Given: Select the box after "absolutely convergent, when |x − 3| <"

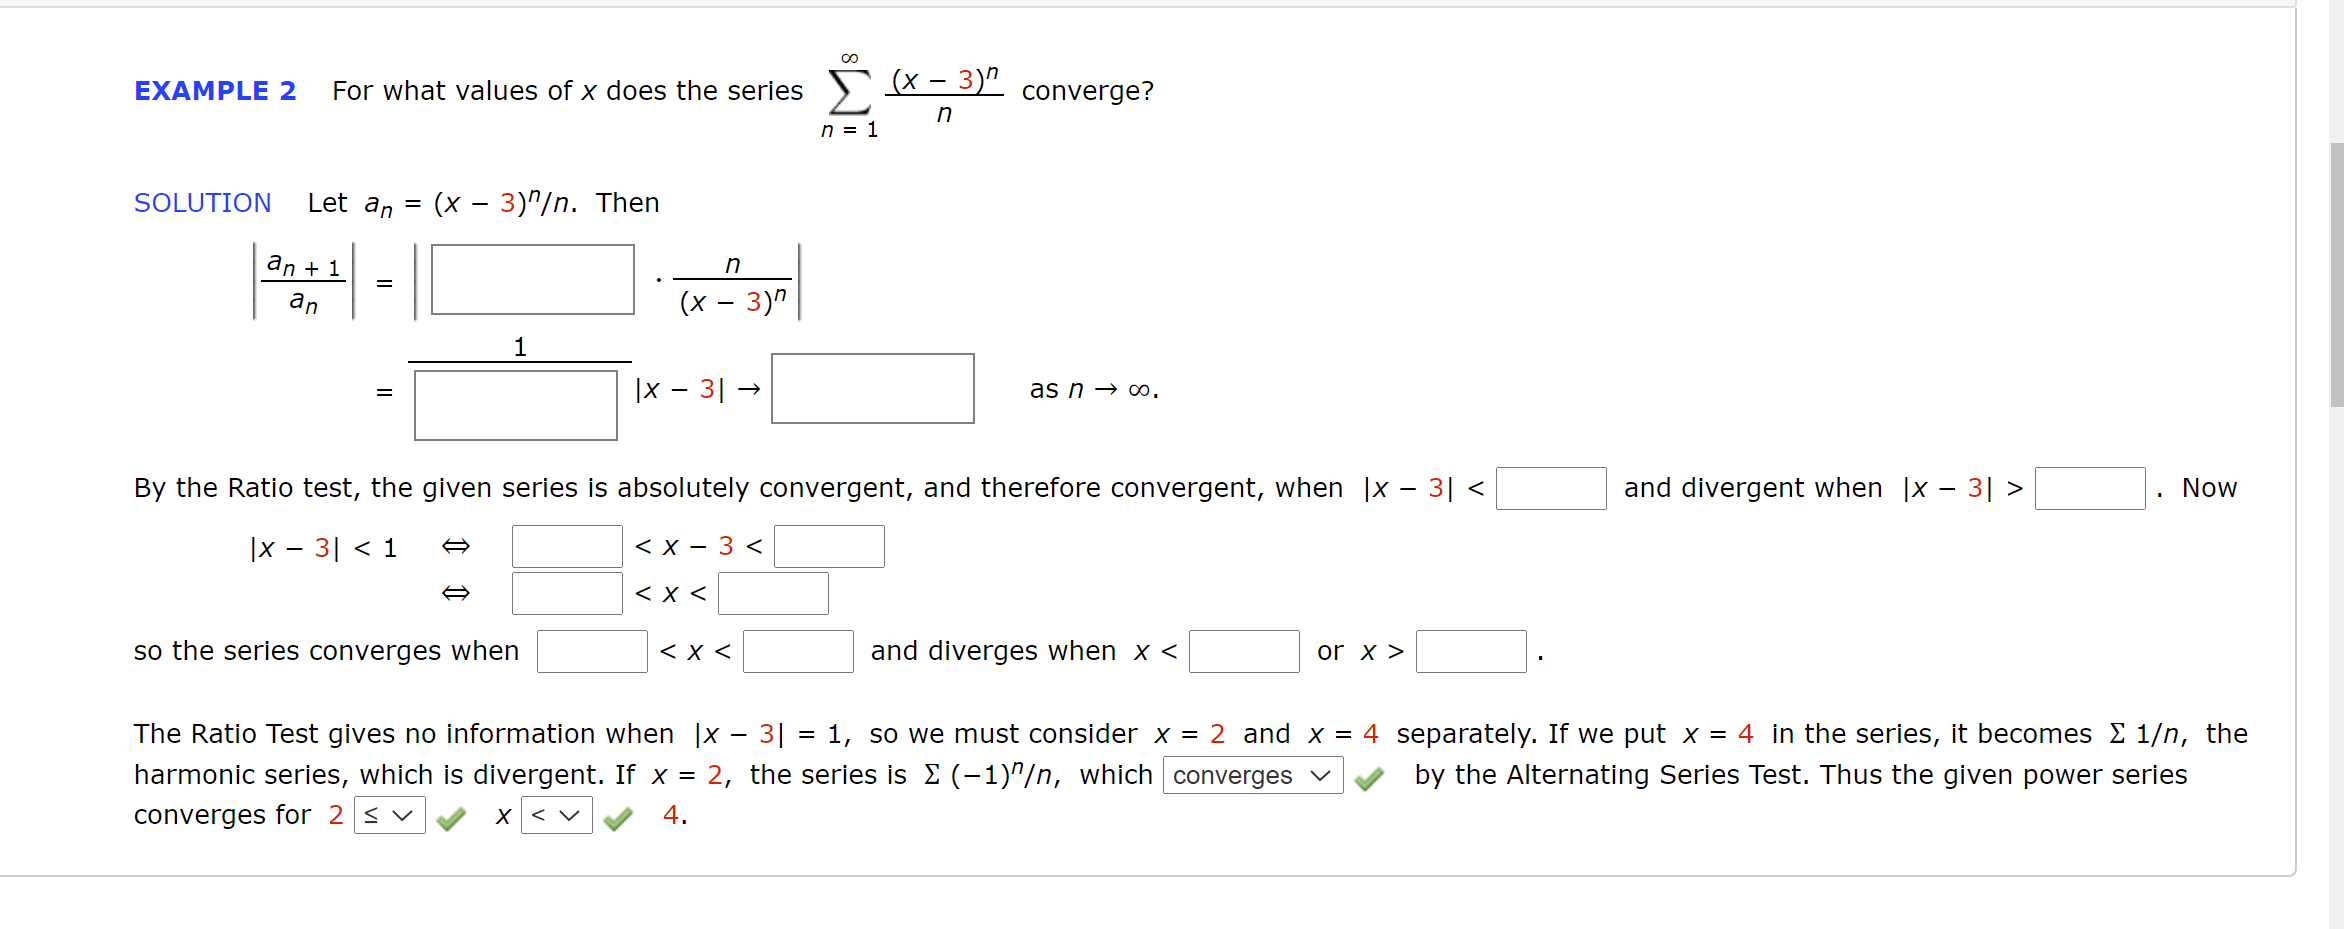Looking at the screenshot, I should 1551,489.
